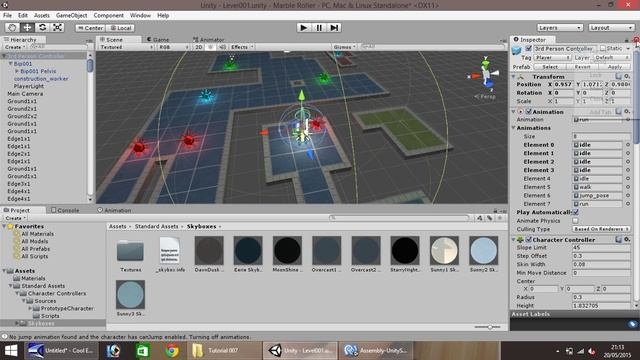Switch to the Animator tab

pos(209,40)
